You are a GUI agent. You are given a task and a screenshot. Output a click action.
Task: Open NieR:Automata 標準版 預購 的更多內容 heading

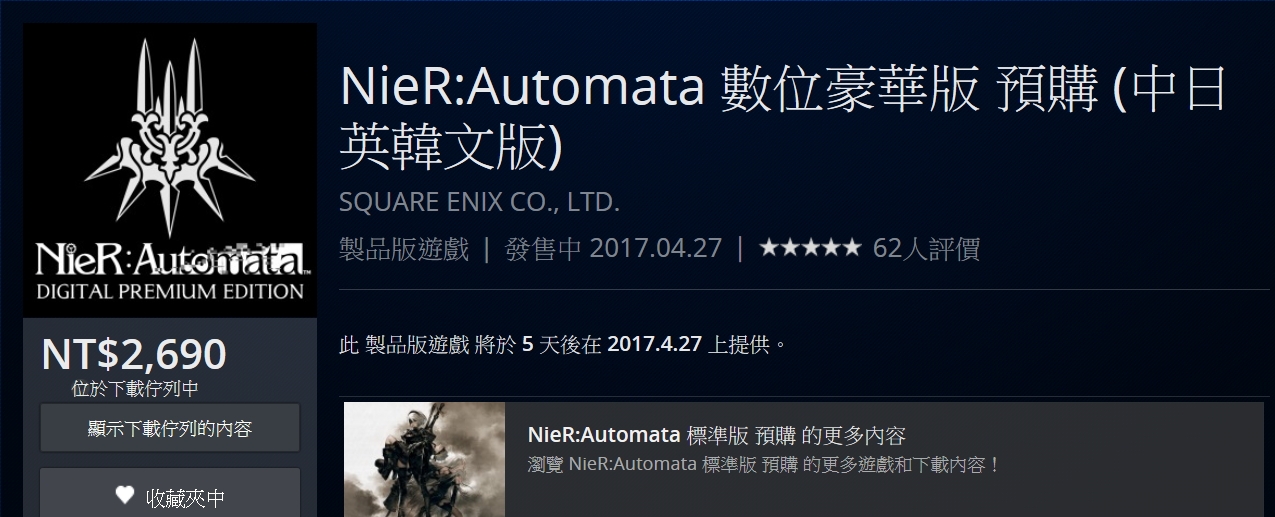click(x=716, y=436)
